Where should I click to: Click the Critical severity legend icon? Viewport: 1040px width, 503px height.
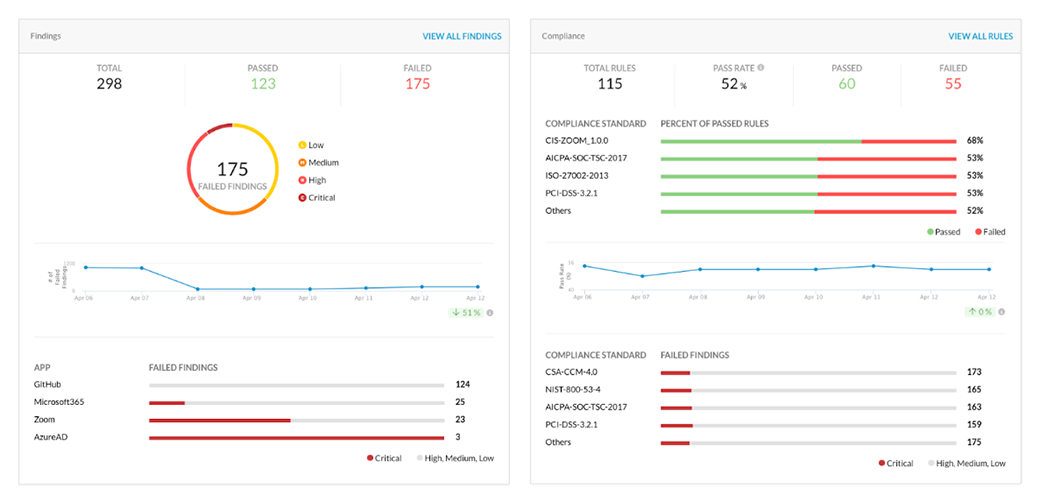click(x=302, y=198)
